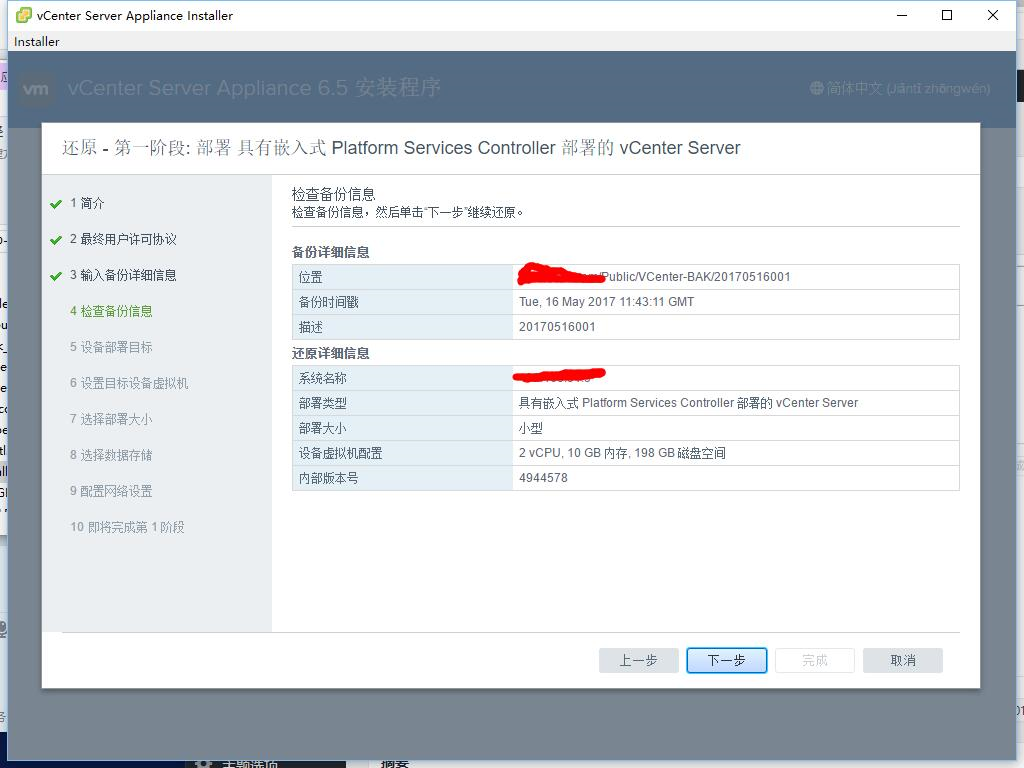Click the 部署大小 row label
The image size is (1024, 768).
point(323,428)
